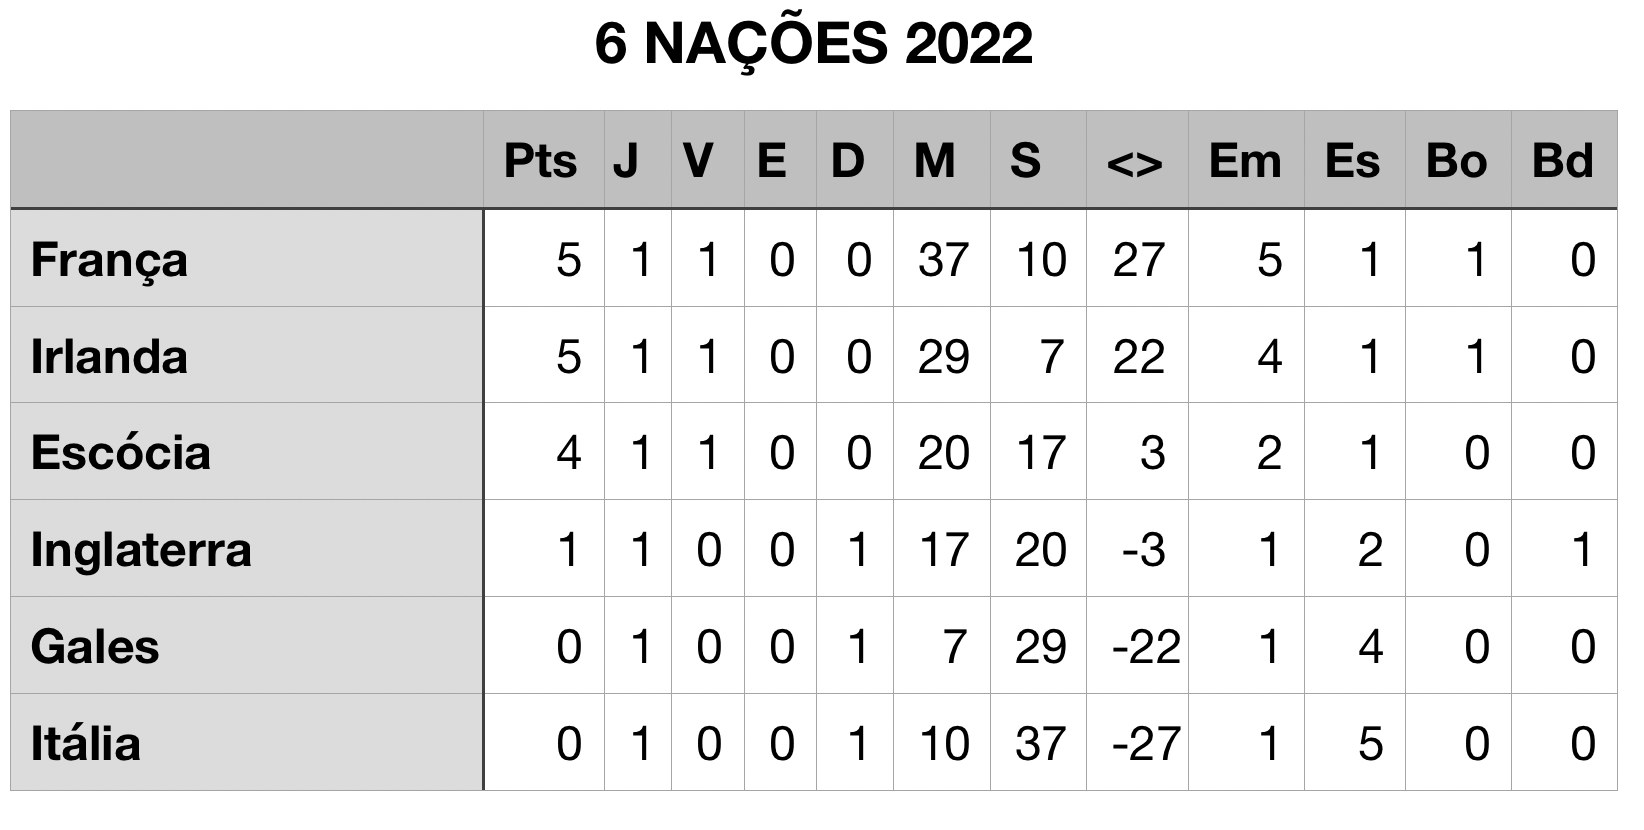Select the table title 6 NAÇÕES 2022

pos(813,44)
